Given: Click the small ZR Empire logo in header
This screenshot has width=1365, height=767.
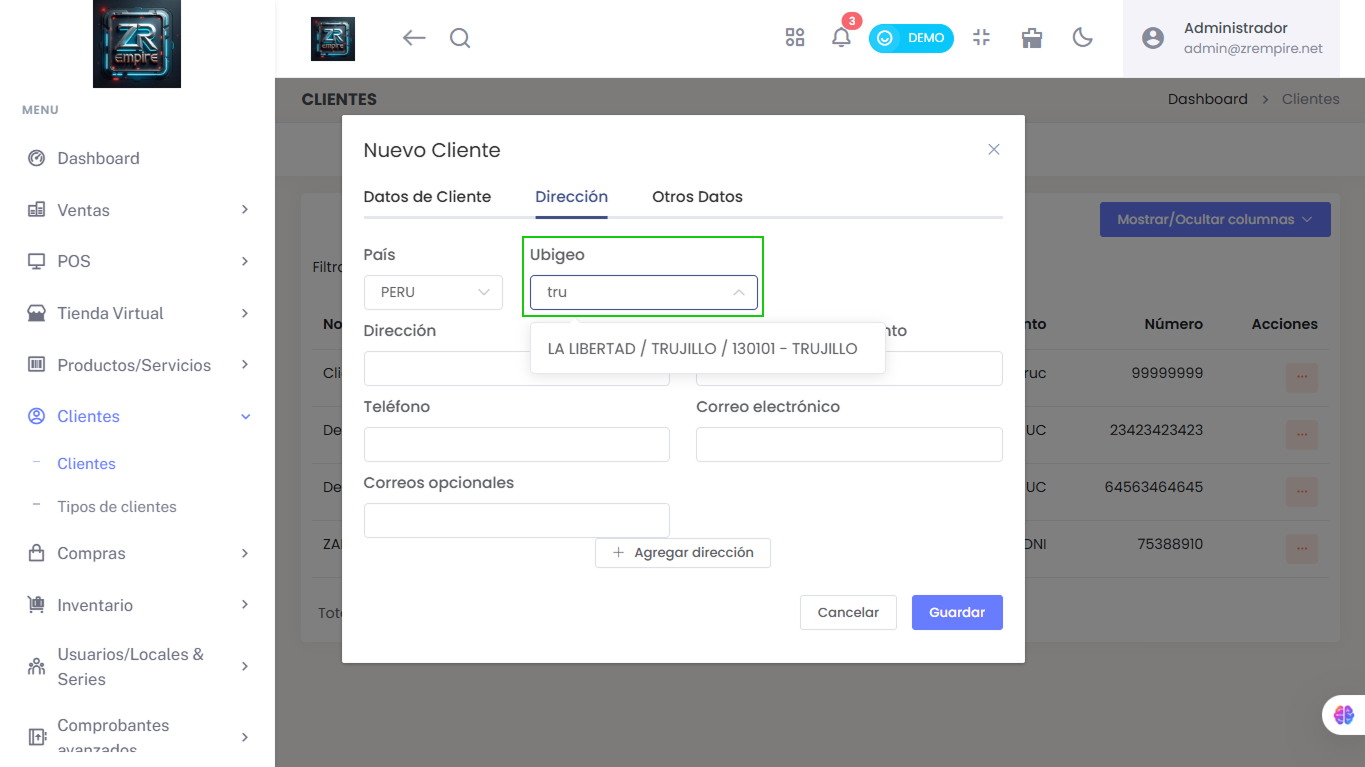Looking at the screenshot, I should pos(333,39).
